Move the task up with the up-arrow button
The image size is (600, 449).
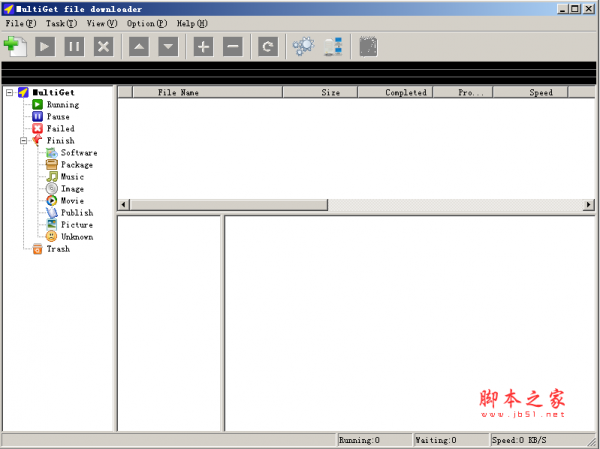pyautogui.click(x=139, y=47)
